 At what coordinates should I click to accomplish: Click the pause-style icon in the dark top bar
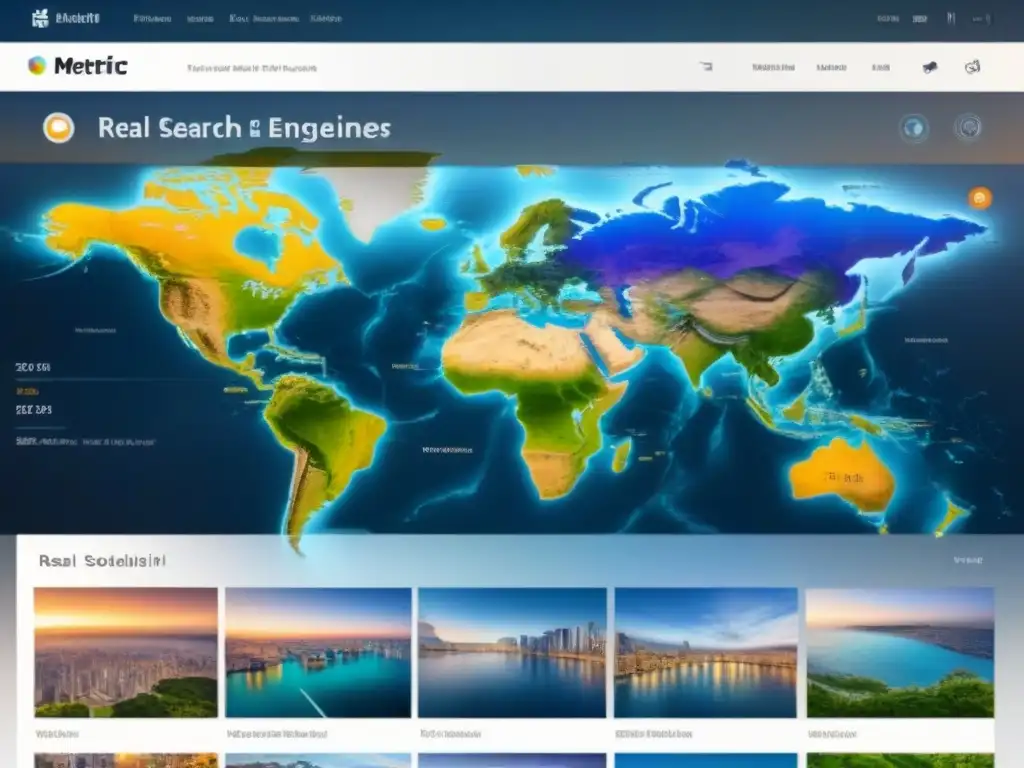950,18
